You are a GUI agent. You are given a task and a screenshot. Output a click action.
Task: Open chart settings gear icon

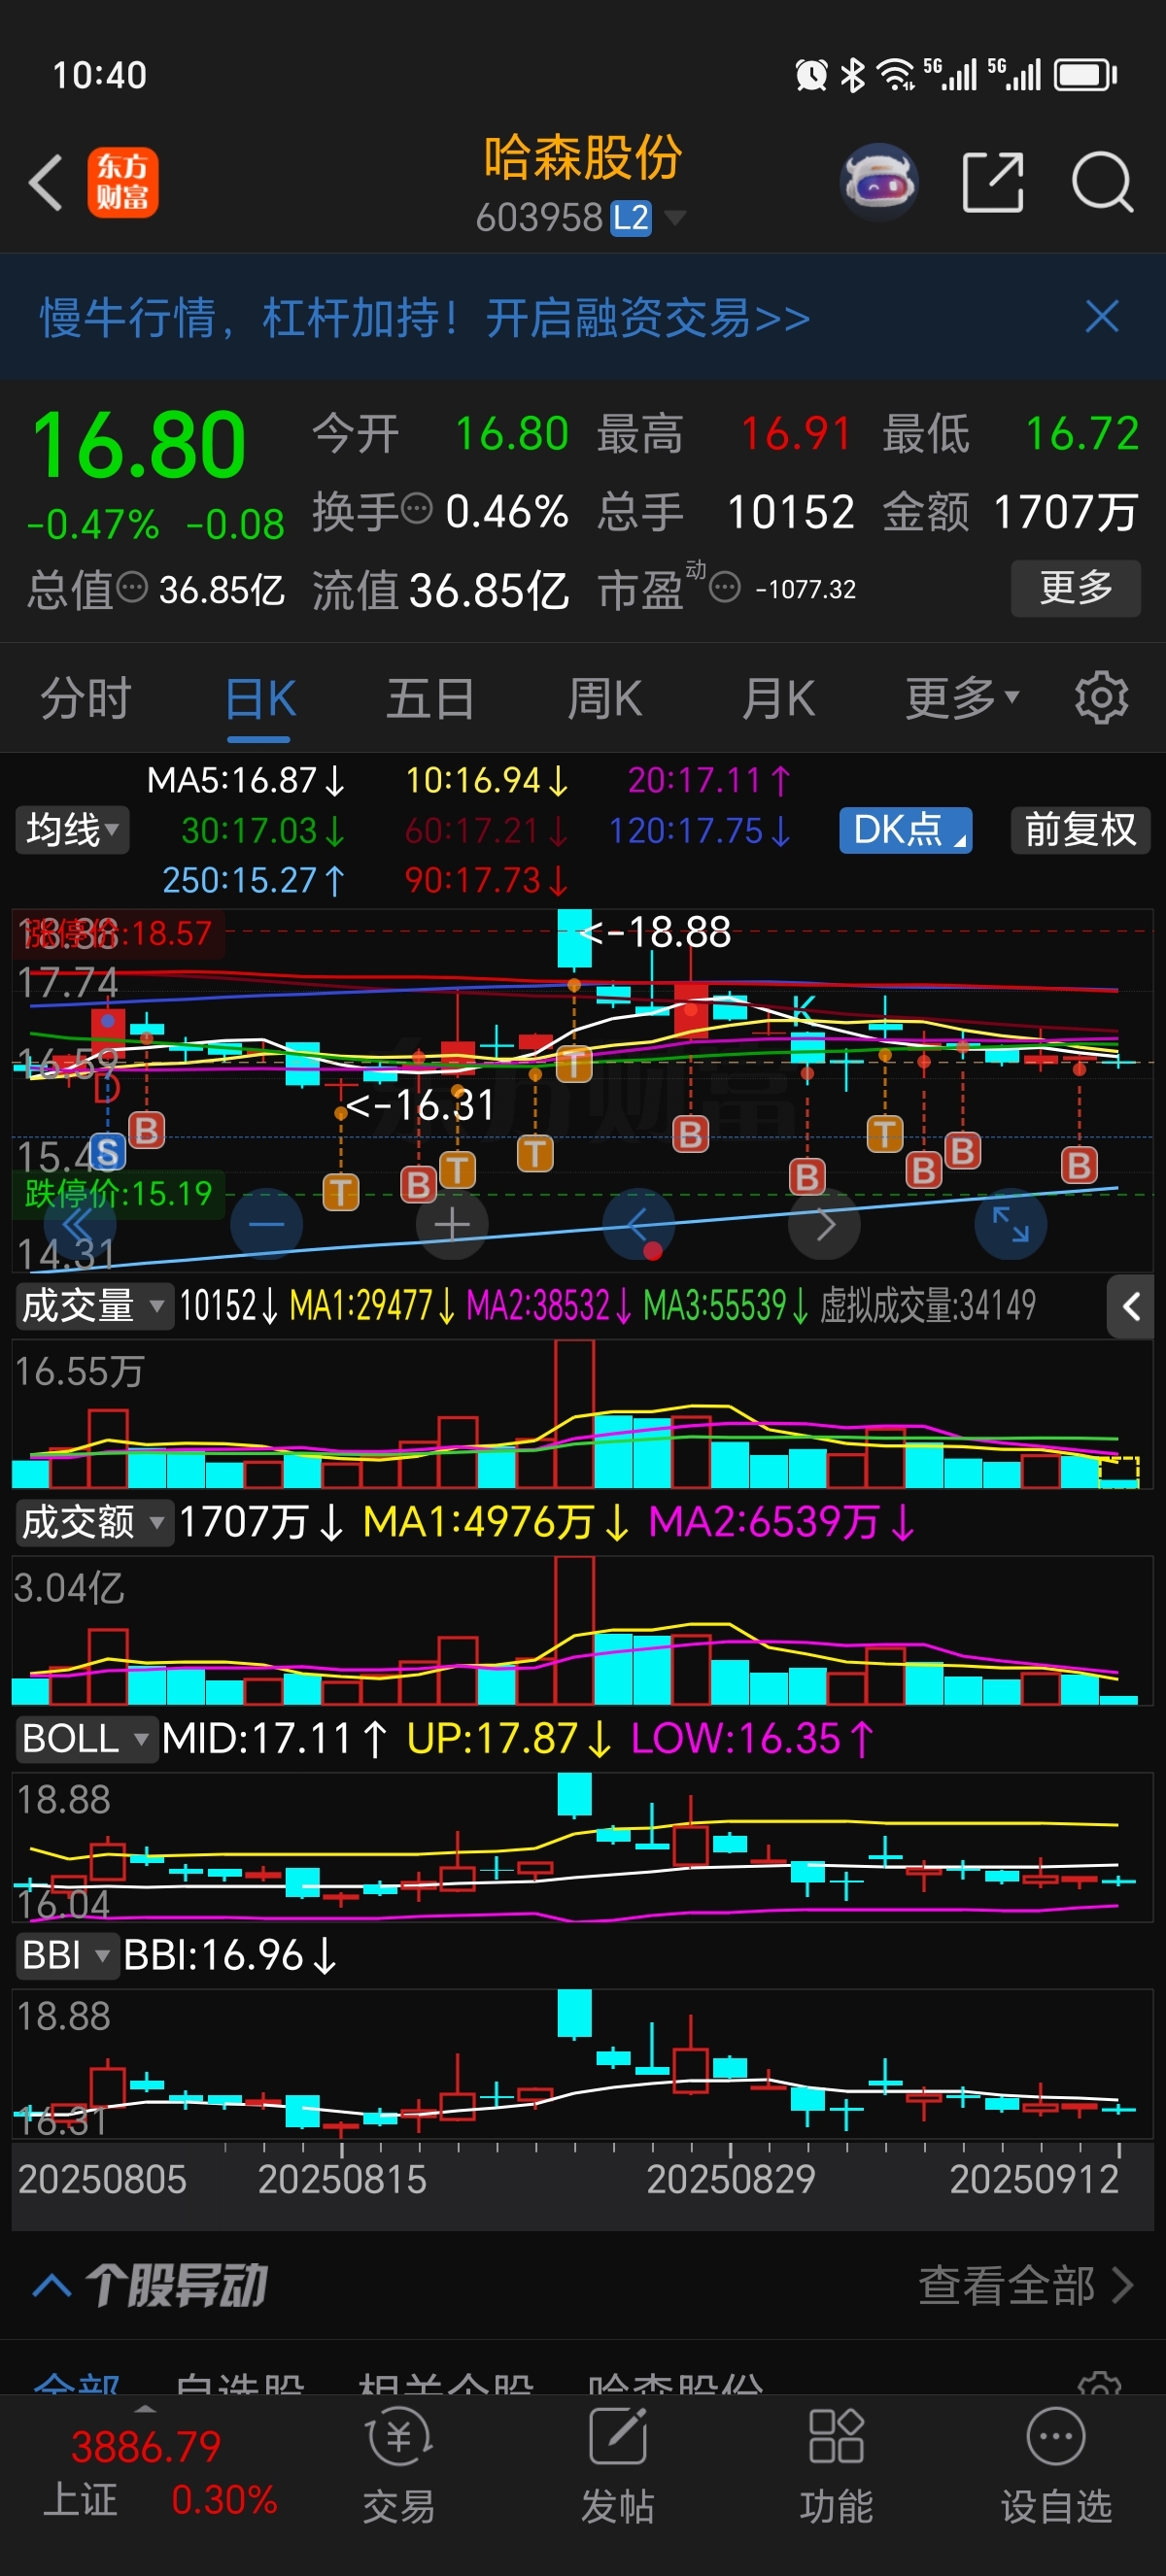tap(1101, 697)
